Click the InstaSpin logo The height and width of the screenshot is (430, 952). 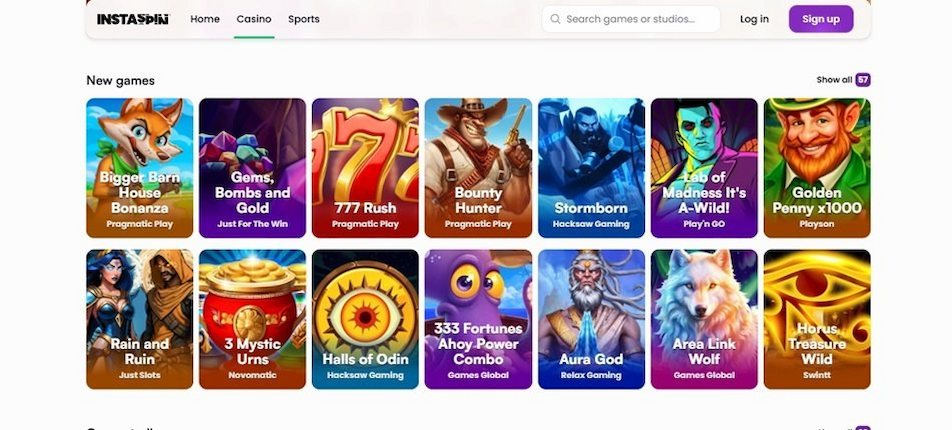(x=133, y=19)
